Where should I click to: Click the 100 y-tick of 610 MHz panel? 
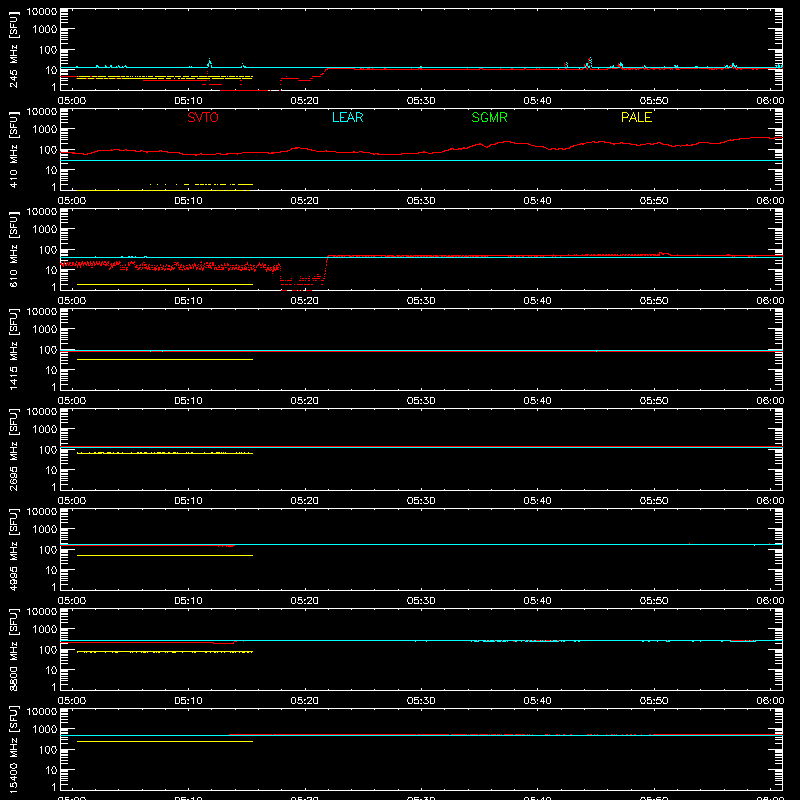pos(48,249)
